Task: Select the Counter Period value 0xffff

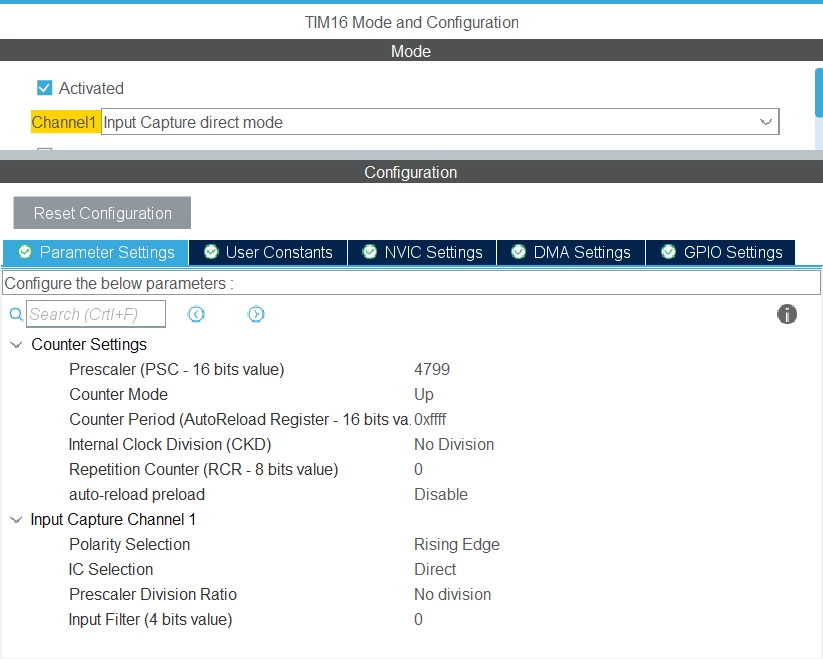Action: [x=430, y=419]
